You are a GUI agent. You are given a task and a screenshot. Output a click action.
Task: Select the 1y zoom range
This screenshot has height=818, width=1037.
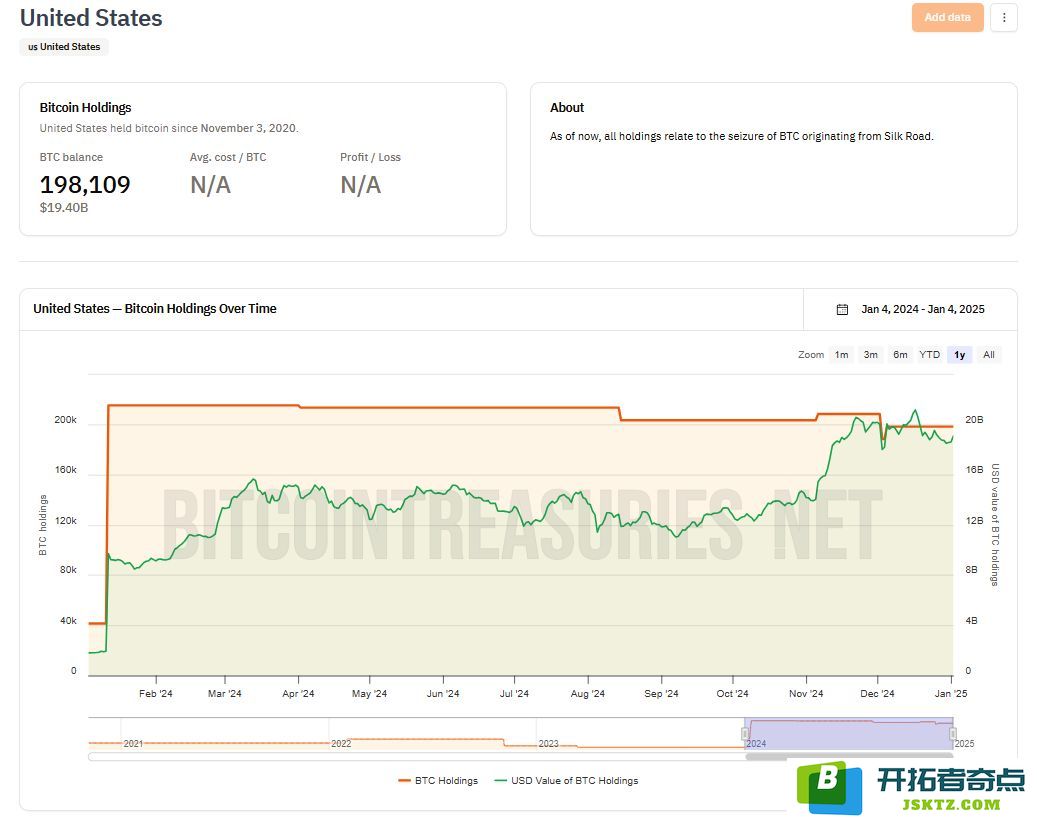click(960, 355)
